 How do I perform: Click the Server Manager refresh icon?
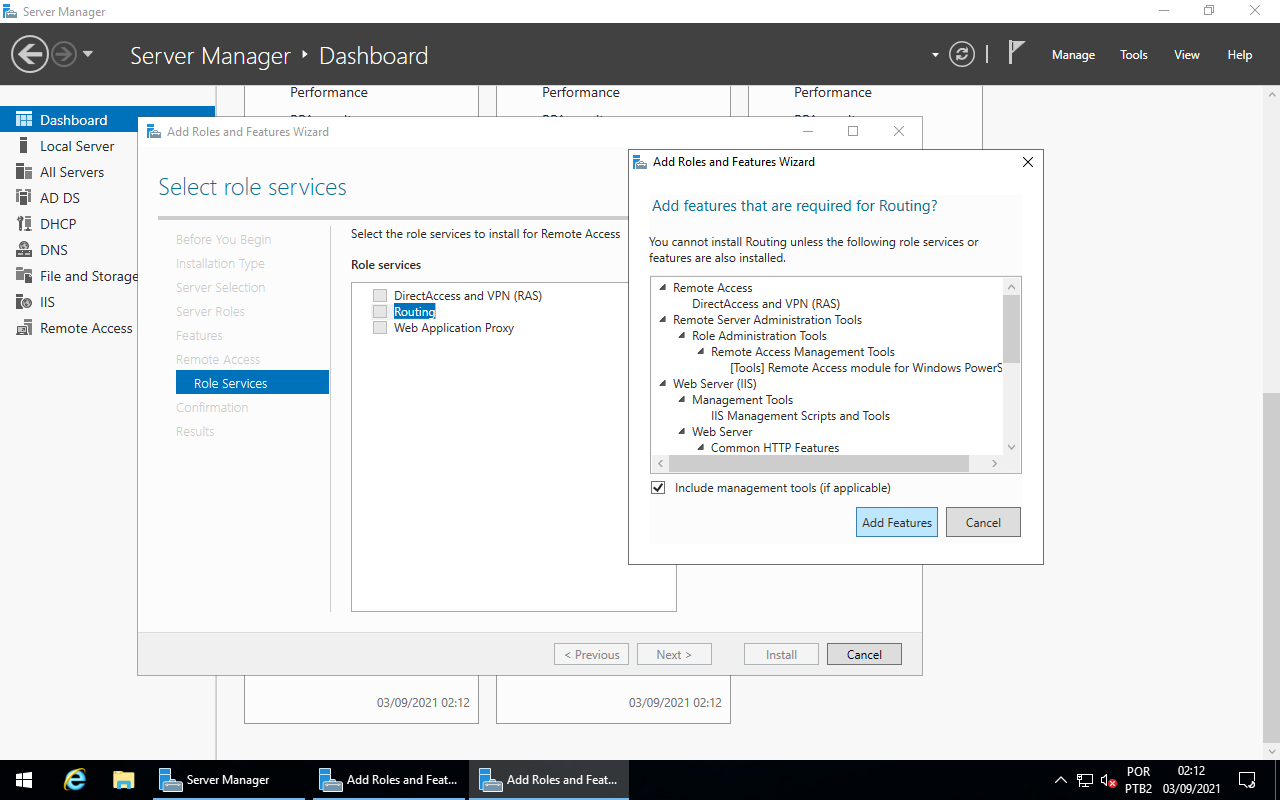962,55
